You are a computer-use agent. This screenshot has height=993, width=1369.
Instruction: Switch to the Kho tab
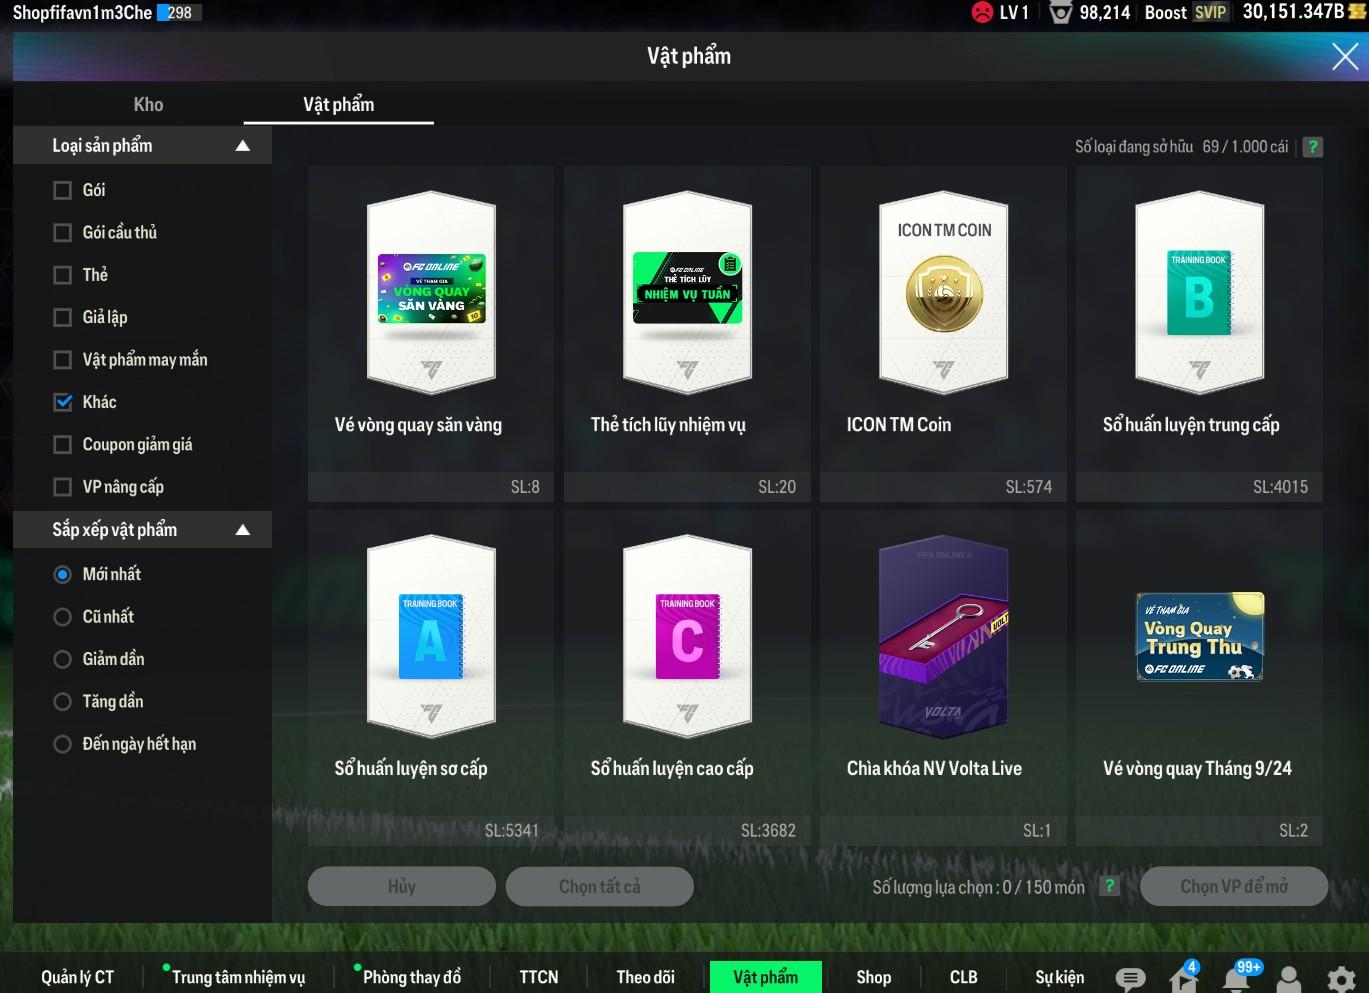click(148, 104)
